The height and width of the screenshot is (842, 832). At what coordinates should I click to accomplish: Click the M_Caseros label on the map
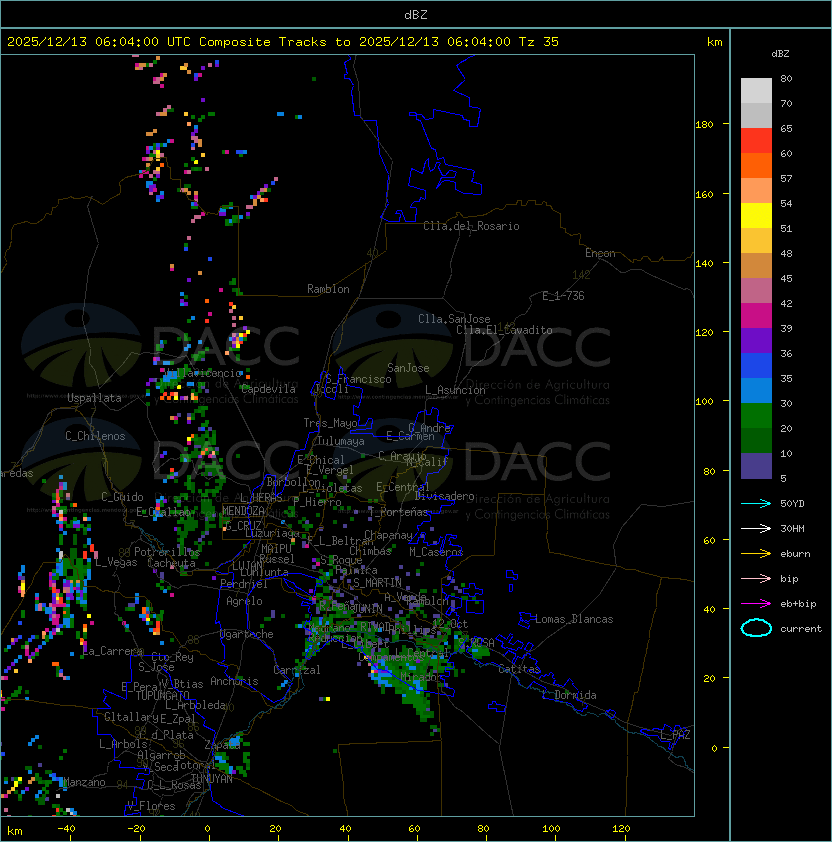pyautogui.click(x=436, y=552)
